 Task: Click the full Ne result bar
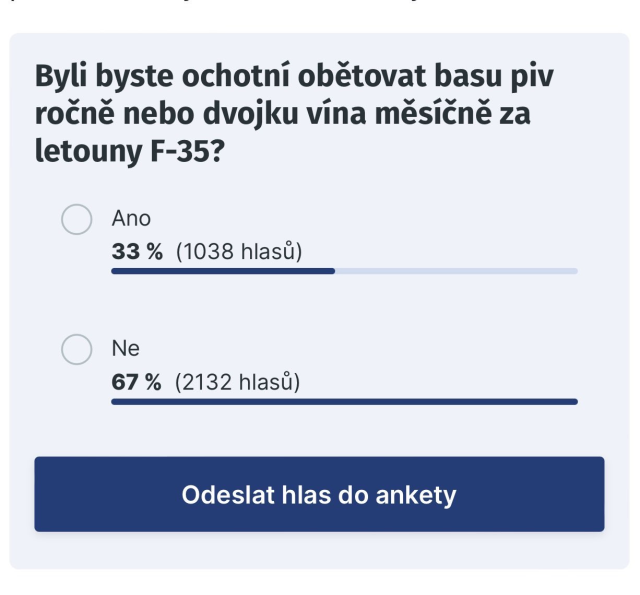point(344,401)
